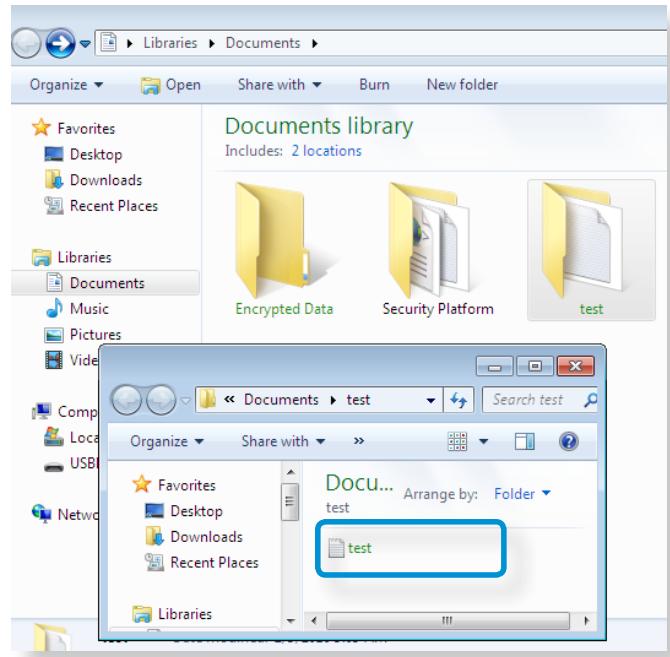
Task: Expand arrow between Libraries and Documents breadcrumb
Action: 212,44
